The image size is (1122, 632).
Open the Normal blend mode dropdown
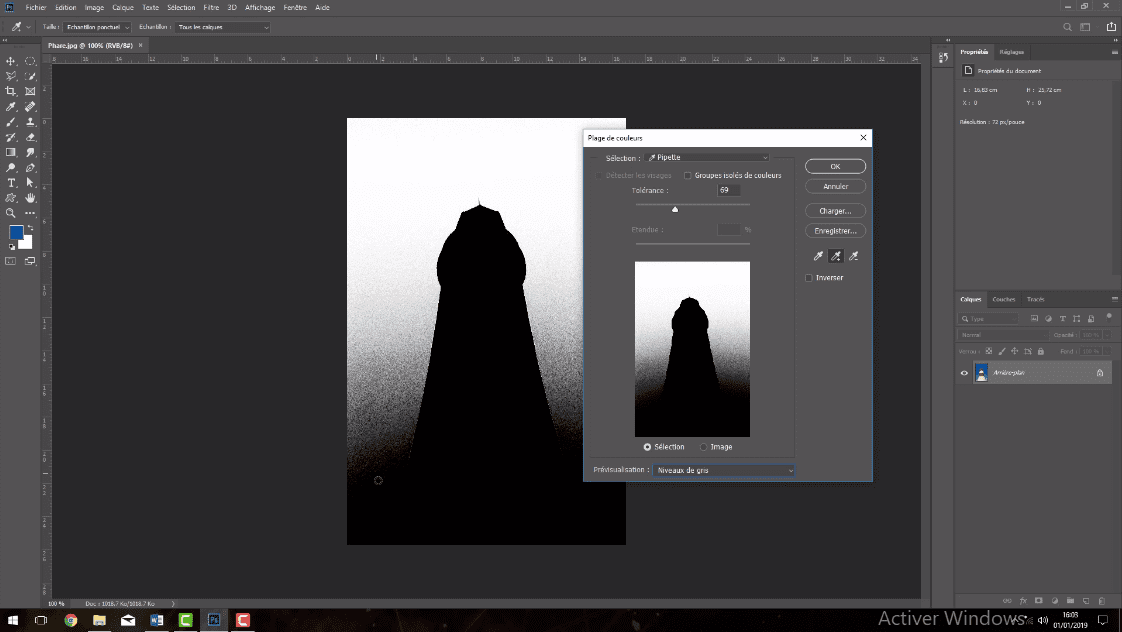click(1003, 335)
